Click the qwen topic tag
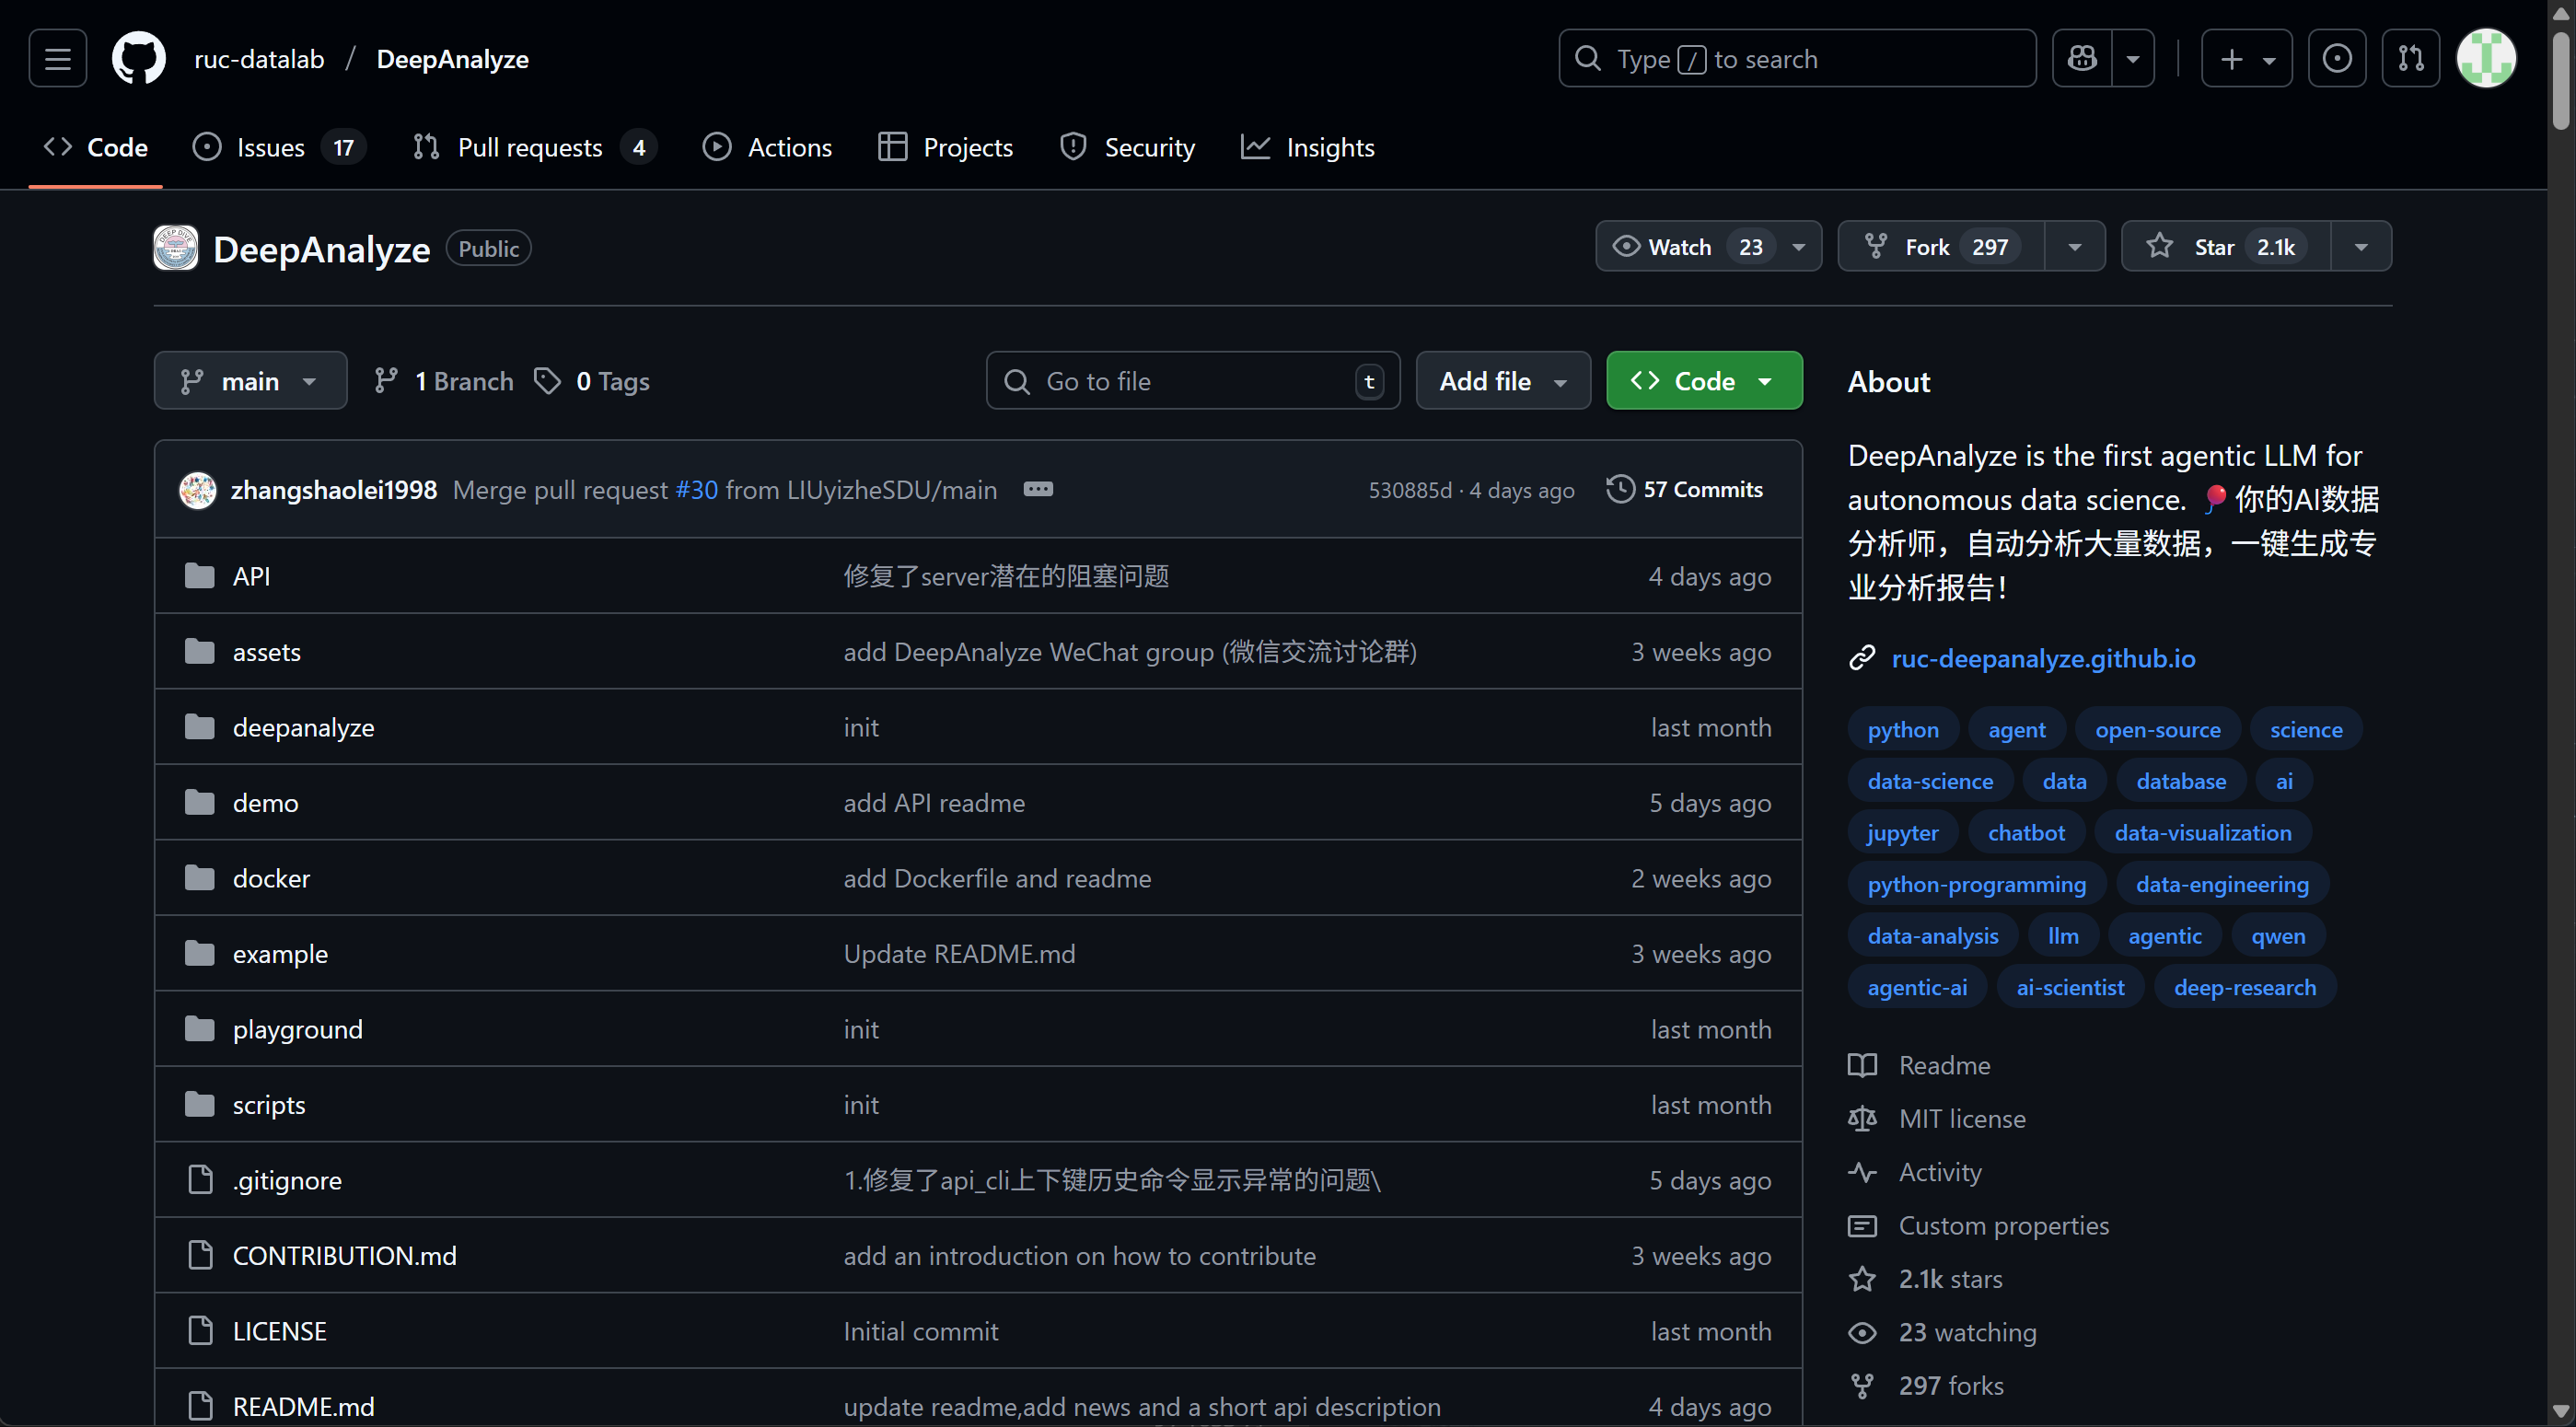Screen dimensions: 2576x1427 click(2278, 935)
